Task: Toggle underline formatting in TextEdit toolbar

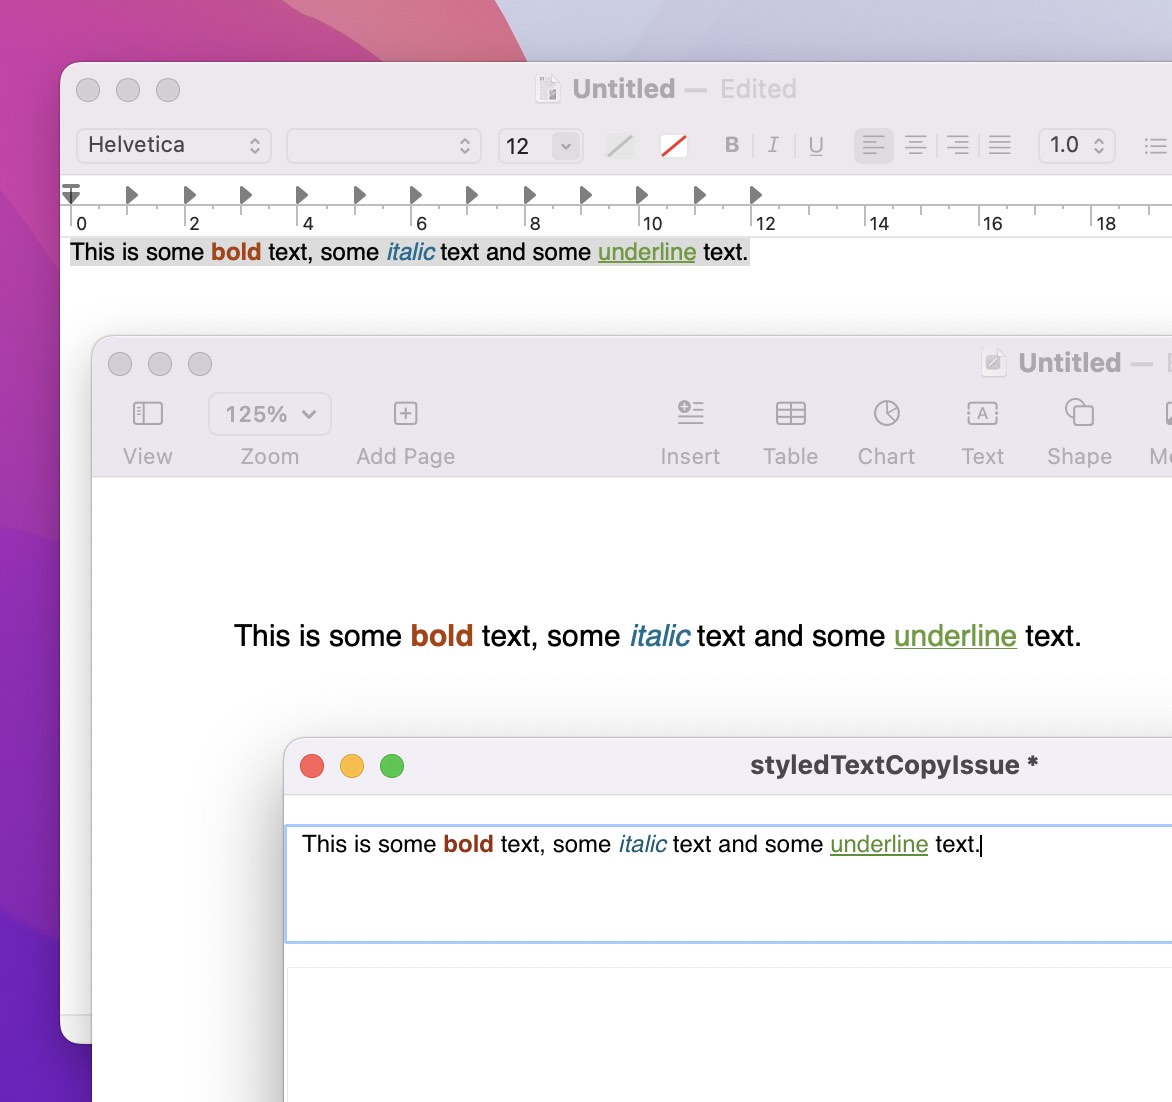Action: click(x=816, y=146)
